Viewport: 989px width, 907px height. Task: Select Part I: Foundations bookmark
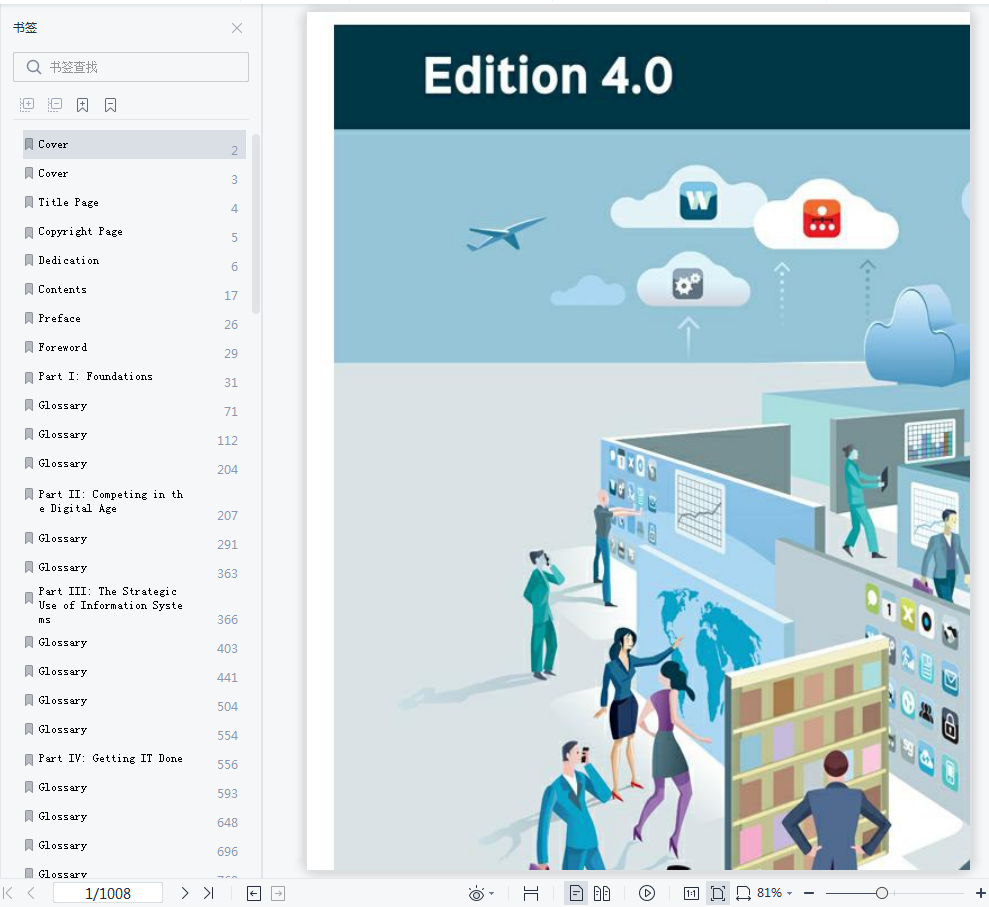click(x=134, y=377)
